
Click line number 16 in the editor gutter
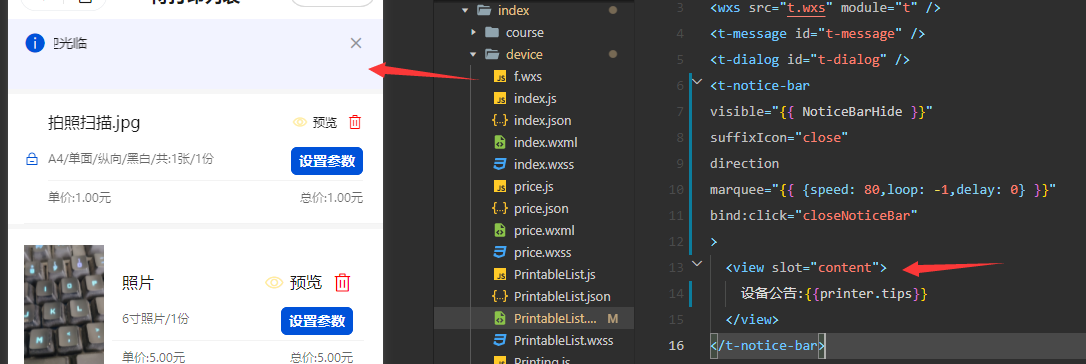coord(676,345)
